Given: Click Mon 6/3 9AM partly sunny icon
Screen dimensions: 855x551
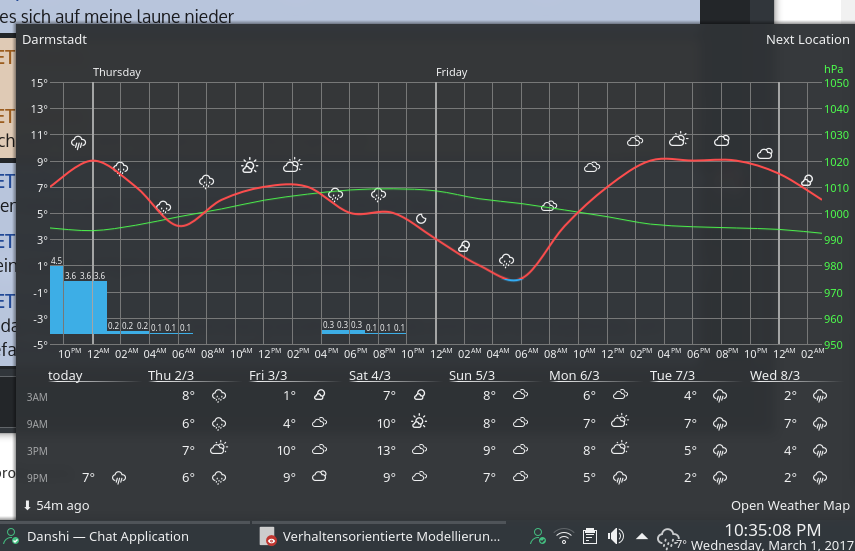Looking at the screenshot, I should 620,421.
